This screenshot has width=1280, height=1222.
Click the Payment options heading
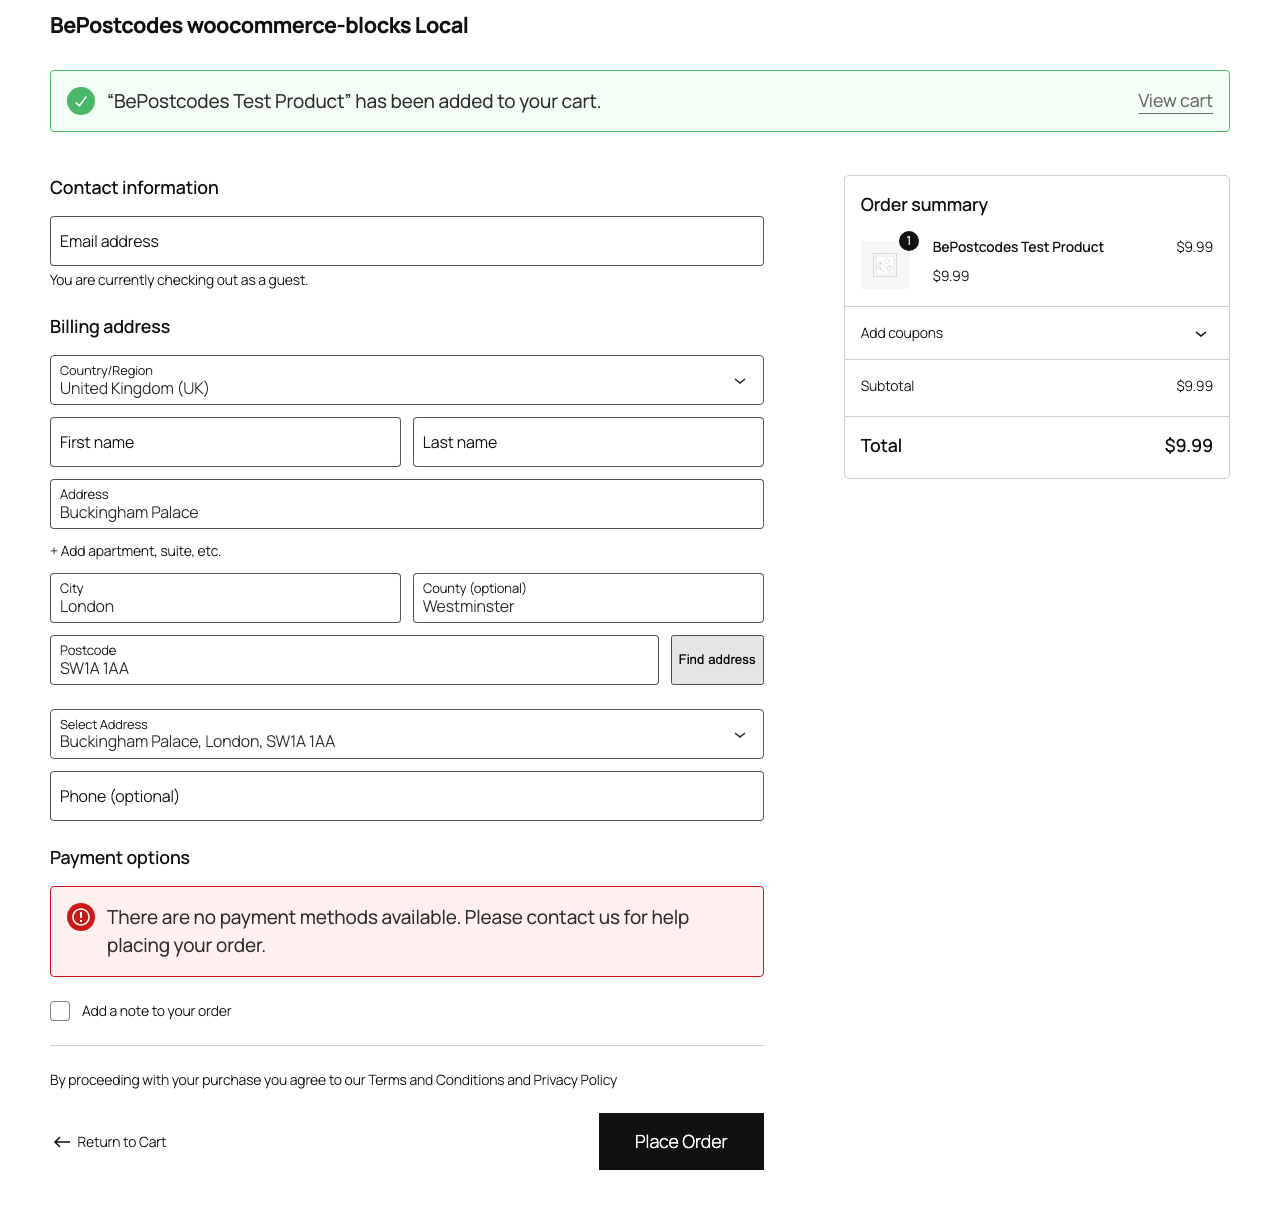coord(120,858)
